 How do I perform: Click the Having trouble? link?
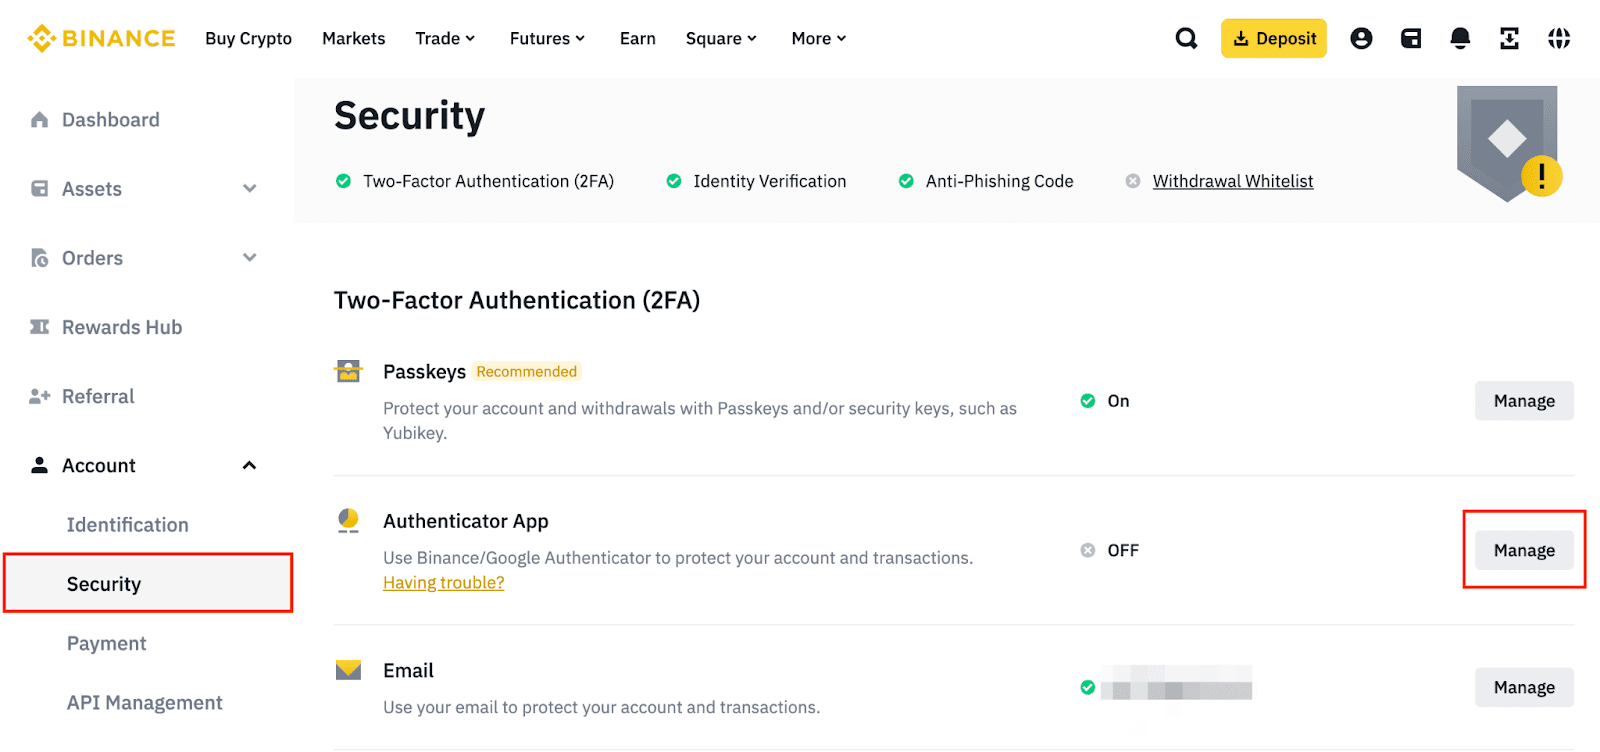pos(443,583)
